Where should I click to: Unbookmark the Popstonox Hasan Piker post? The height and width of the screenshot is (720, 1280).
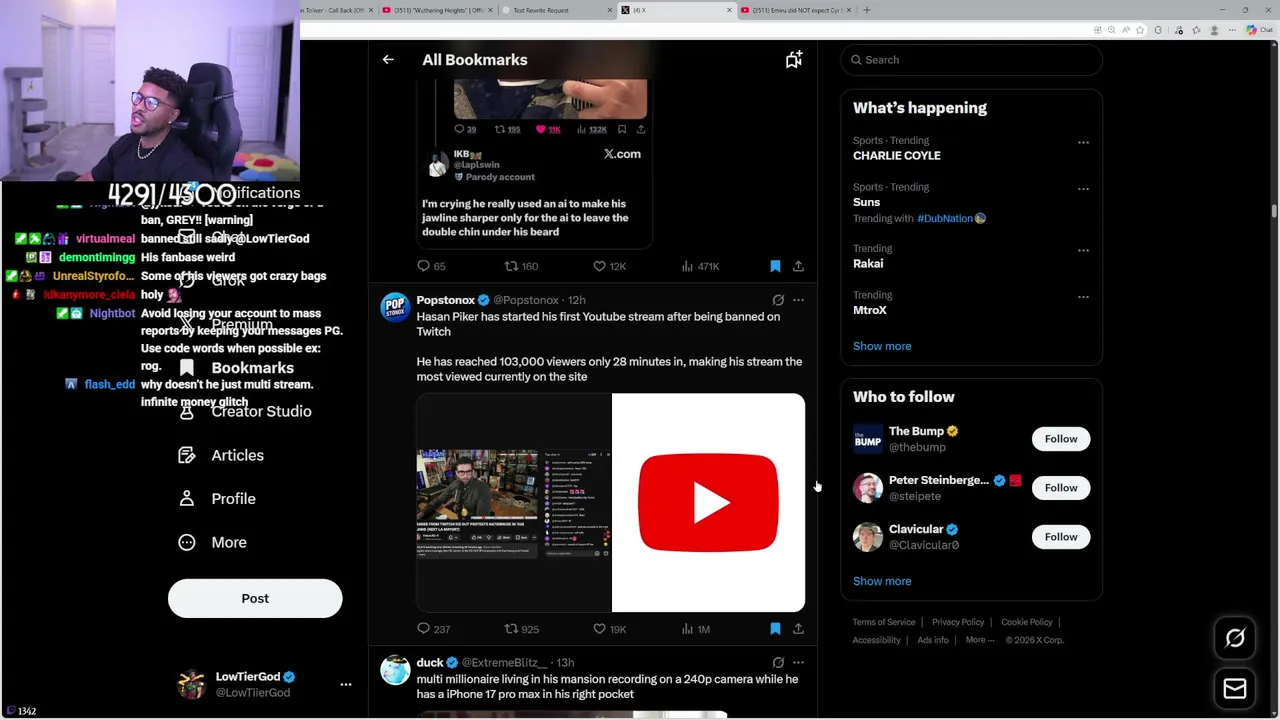point(775,629)
